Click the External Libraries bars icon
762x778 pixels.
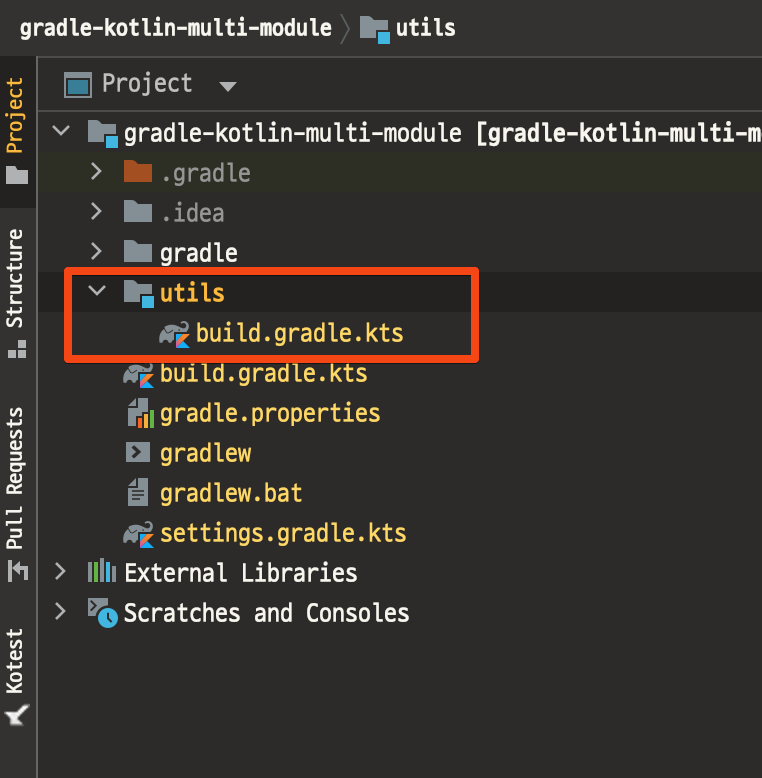[x=102, y=571]
